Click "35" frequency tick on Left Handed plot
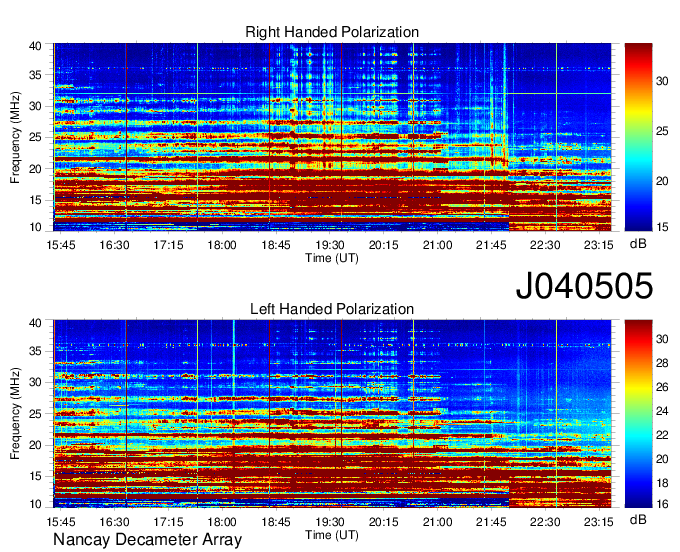 [x=35, y=351]
